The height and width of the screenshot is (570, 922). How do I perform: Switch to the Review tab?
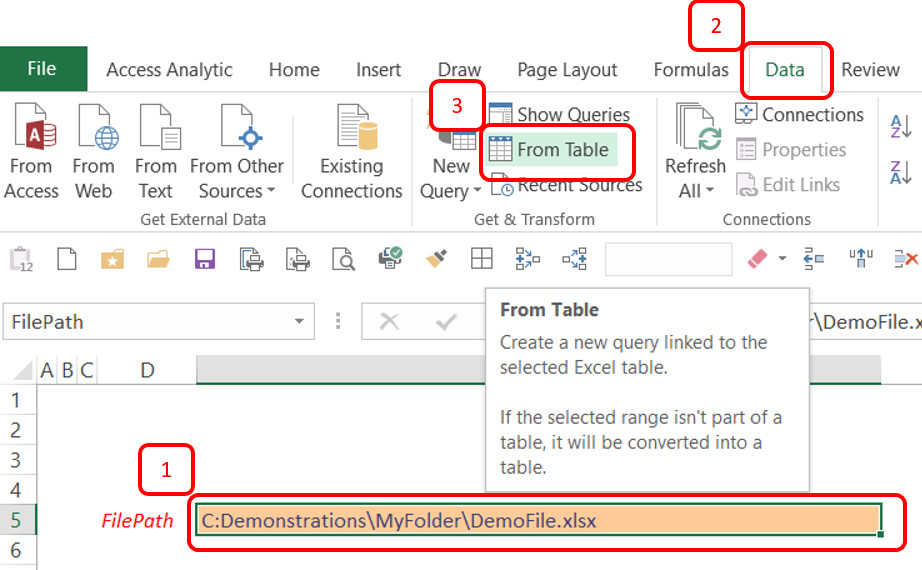point(870,70)
